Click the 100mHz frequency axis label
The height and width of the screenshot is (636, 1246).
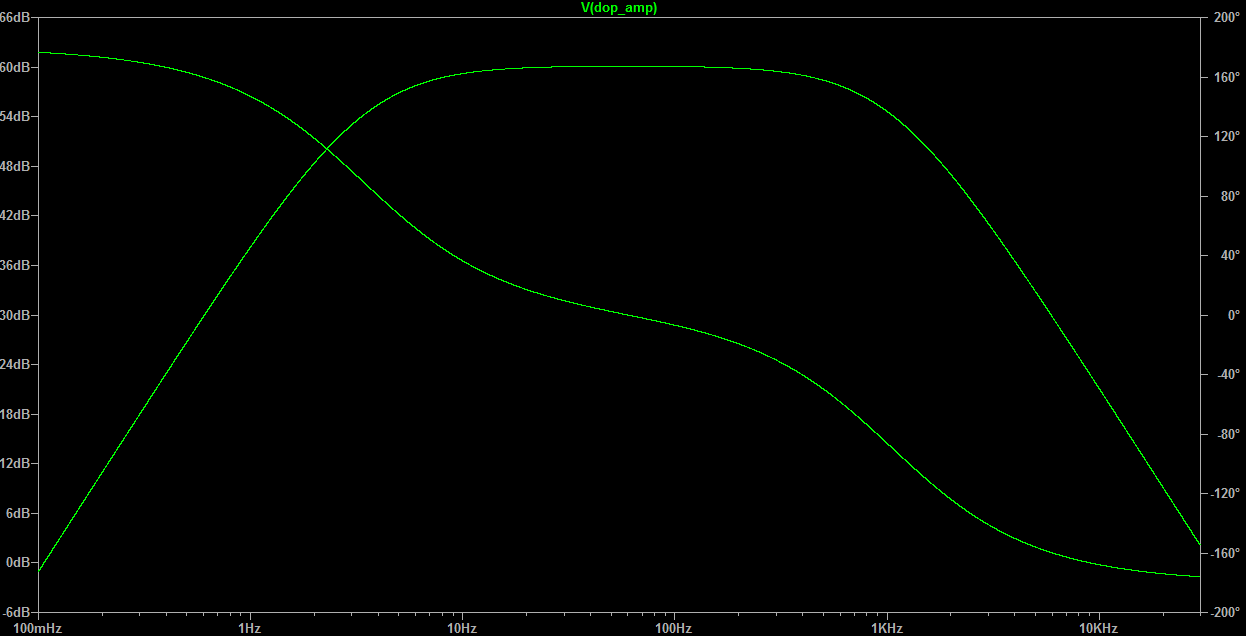[x=38, y=628]
